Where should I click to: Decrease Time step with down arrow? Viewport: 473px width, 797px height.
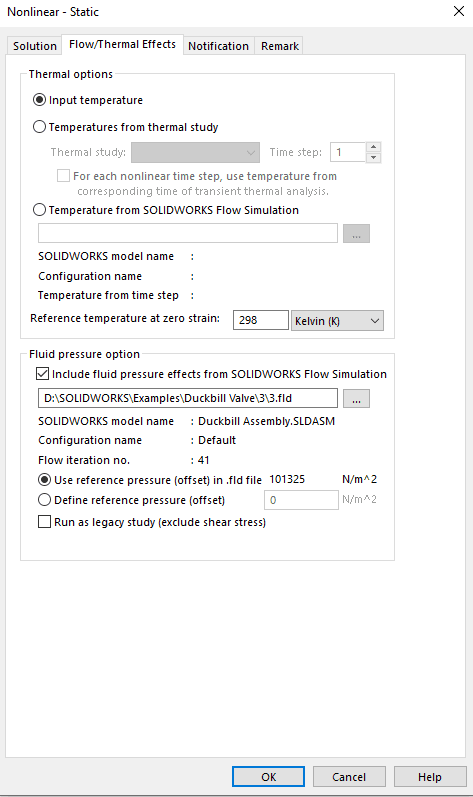(x=373, y=158)
